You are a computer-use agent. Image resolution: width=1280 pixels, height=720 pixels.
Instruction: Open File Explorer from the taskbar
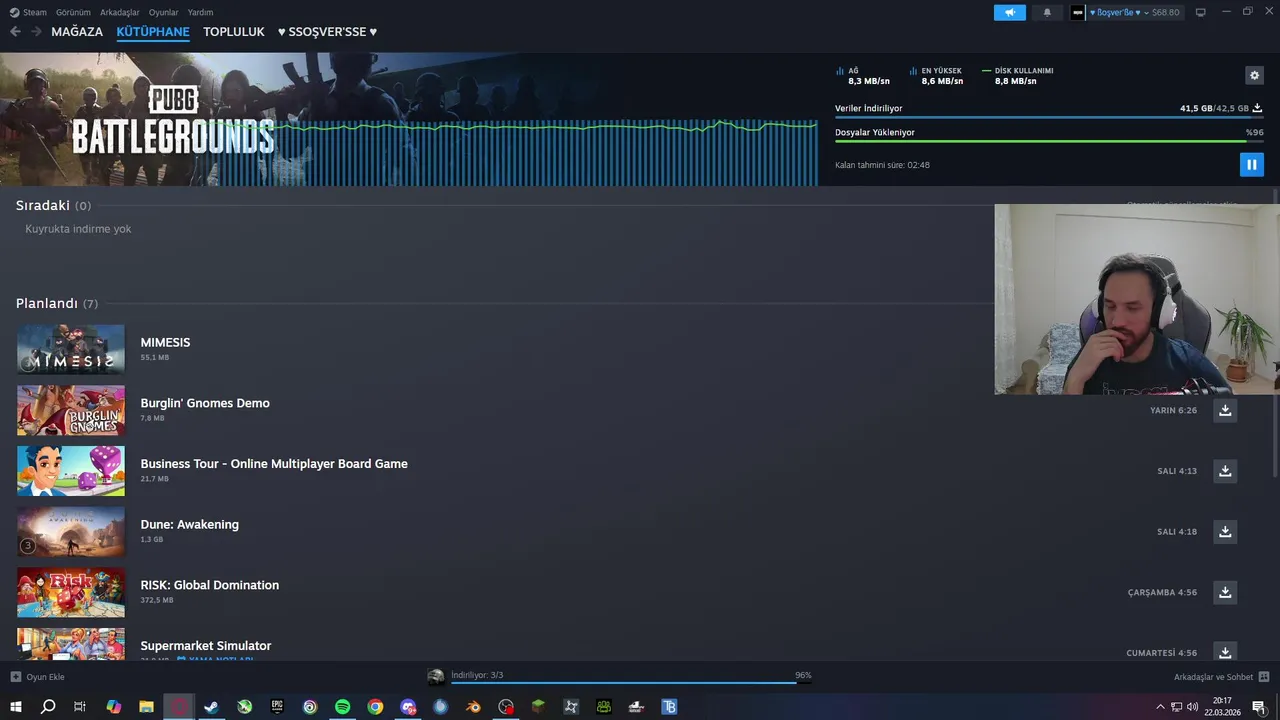[146, 707]
